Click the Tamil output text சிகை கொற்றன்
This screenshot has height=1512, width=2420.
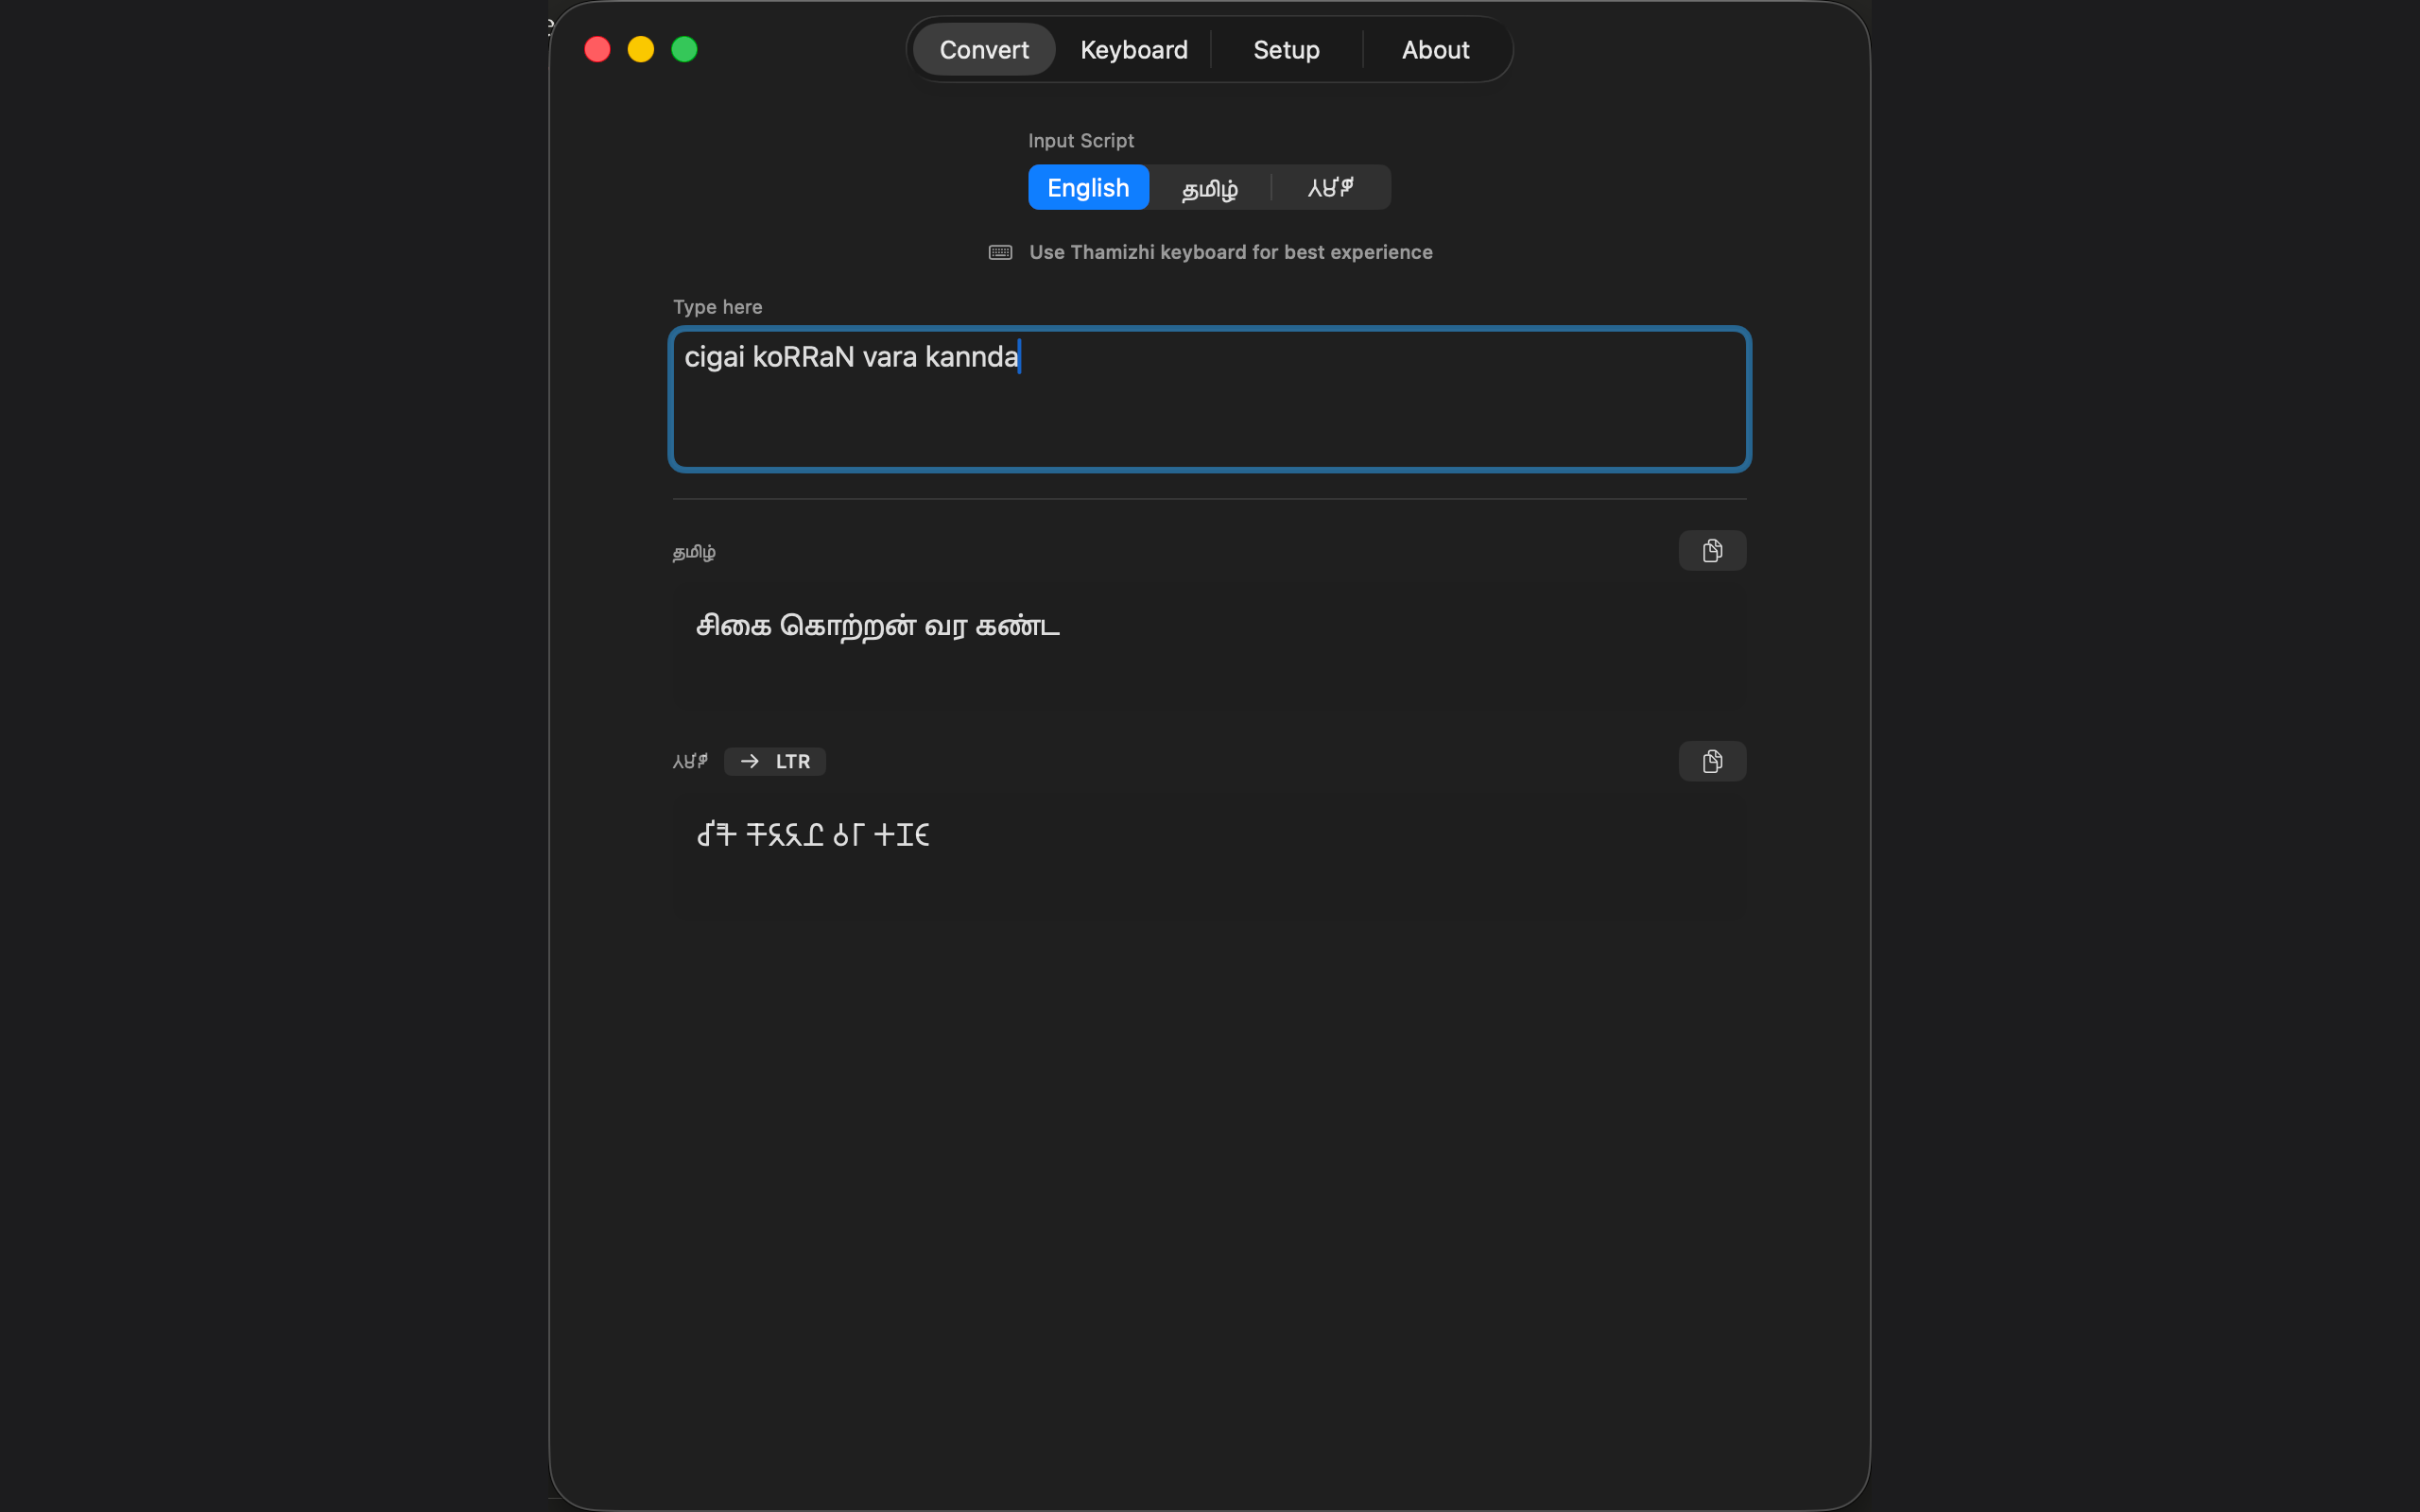click(x=877, y=627)
